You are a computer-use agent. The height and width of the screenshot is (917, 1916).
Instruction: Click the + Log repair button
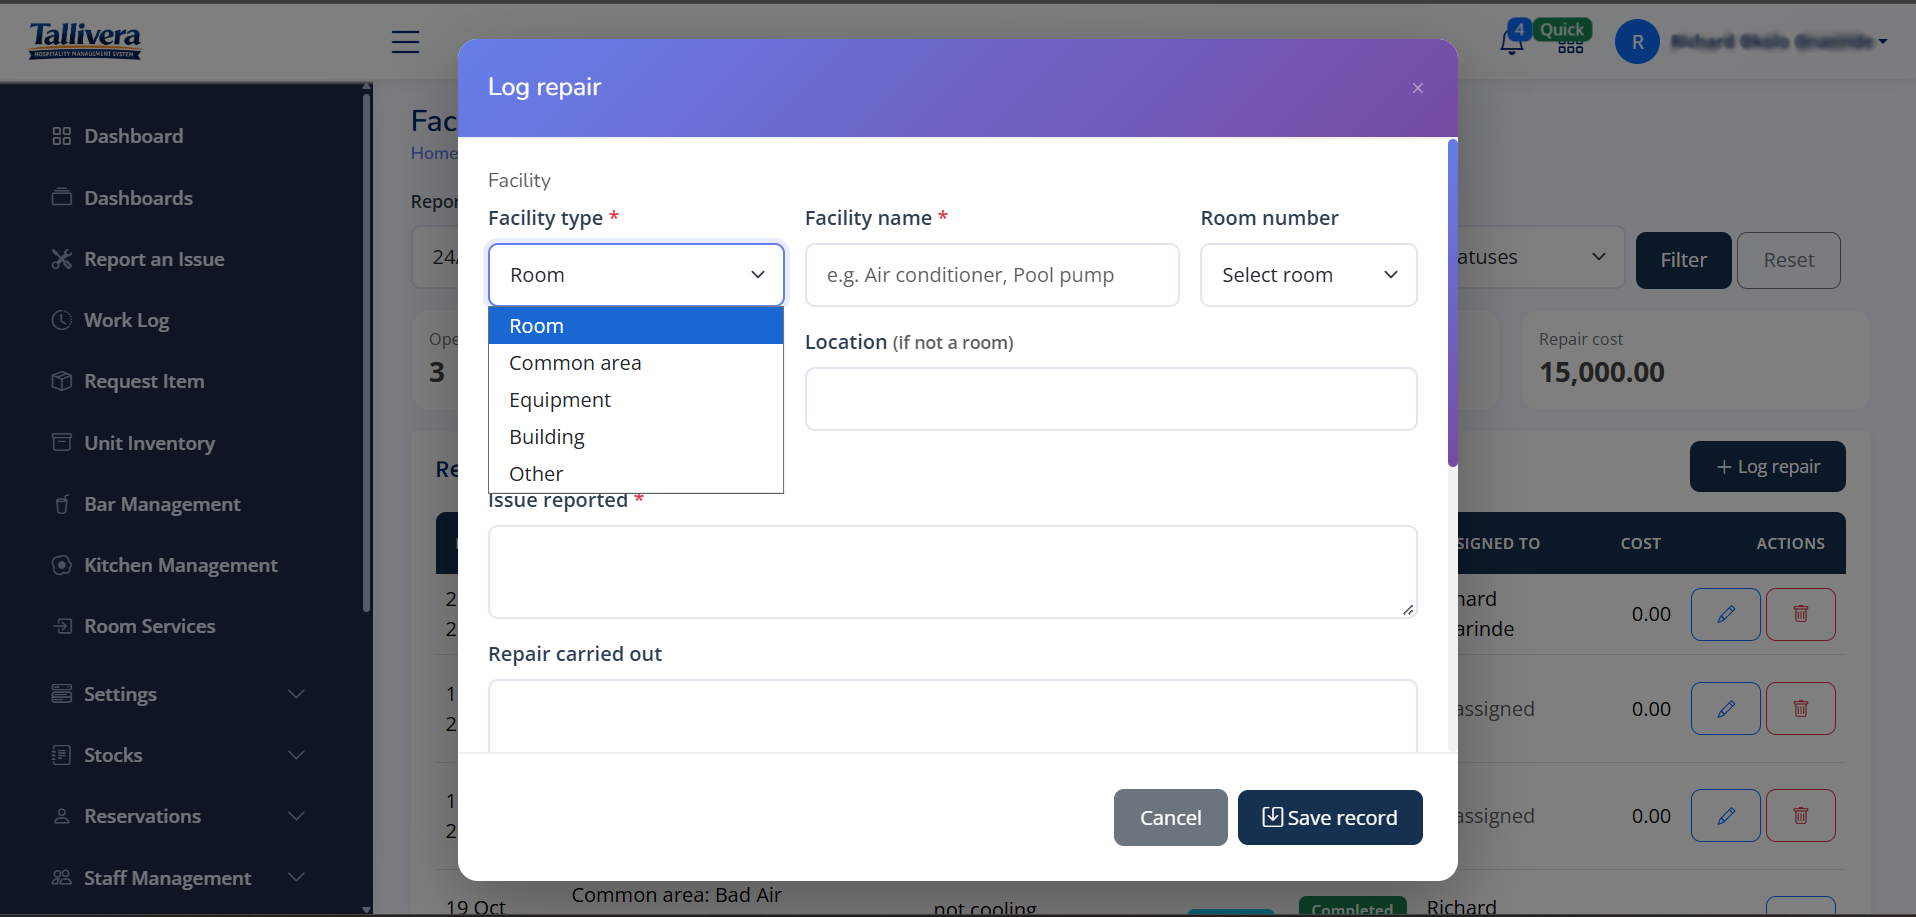(x=1767, y=467)
